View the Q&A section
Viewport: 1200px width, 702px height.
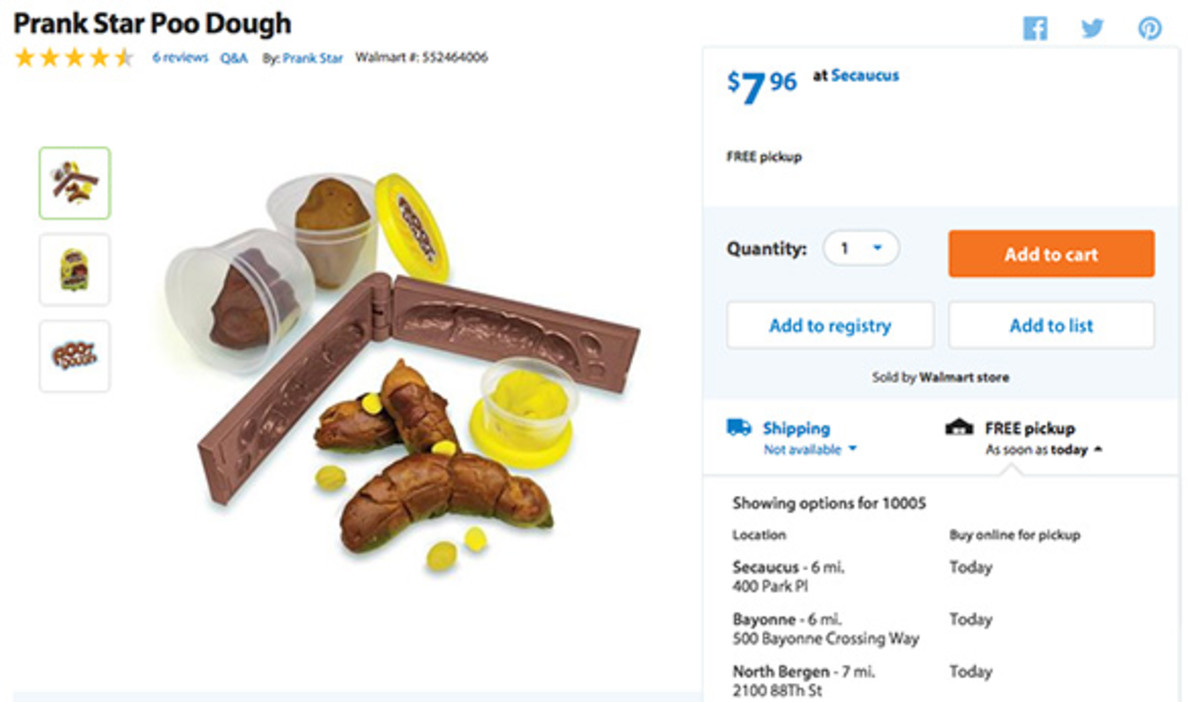[x=233, y=58]
